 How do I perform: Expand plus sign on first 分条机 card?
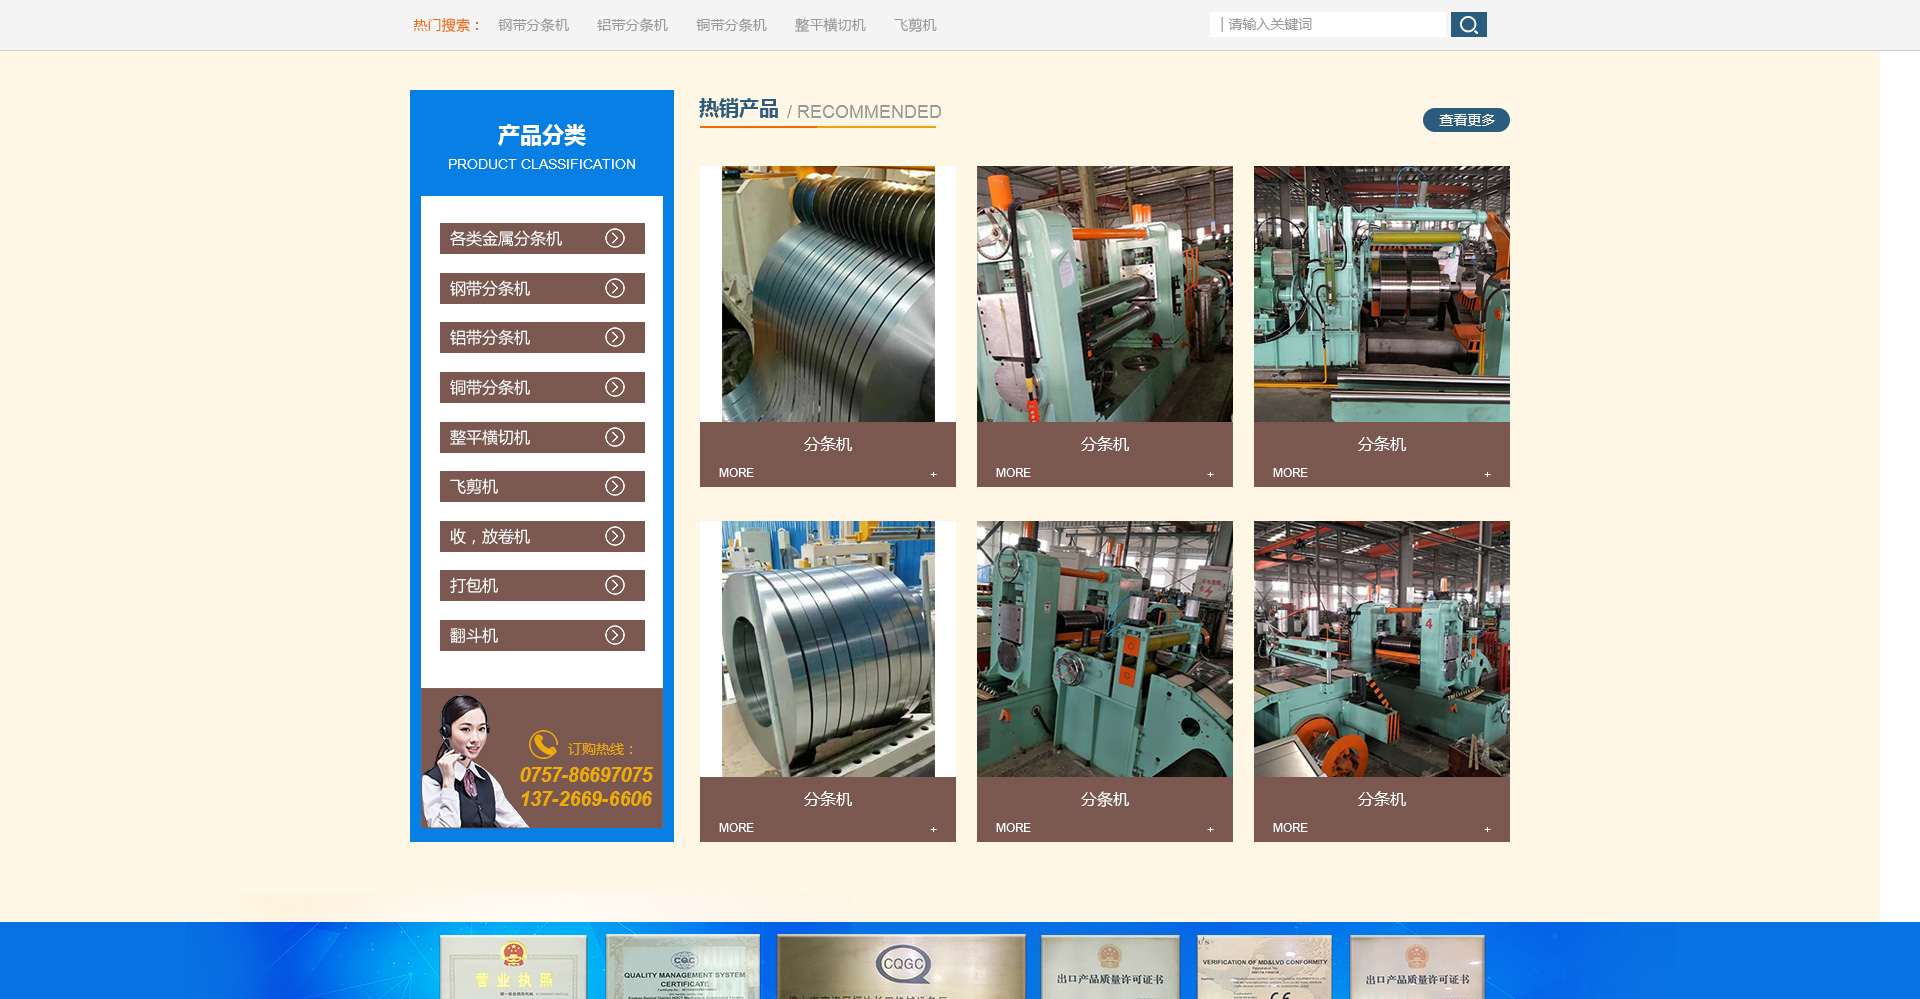(x=933, y=474)
